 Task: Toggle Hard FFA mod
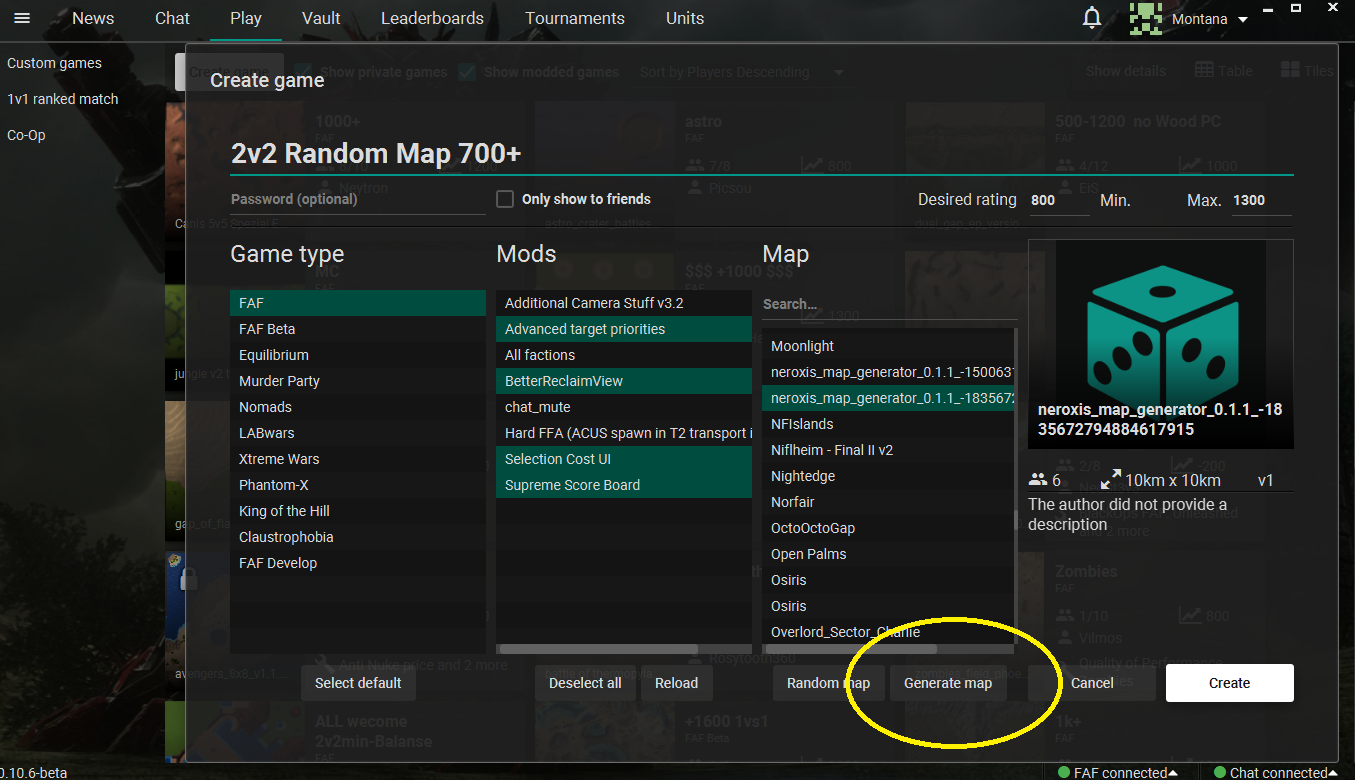click(x=624, y=433)
